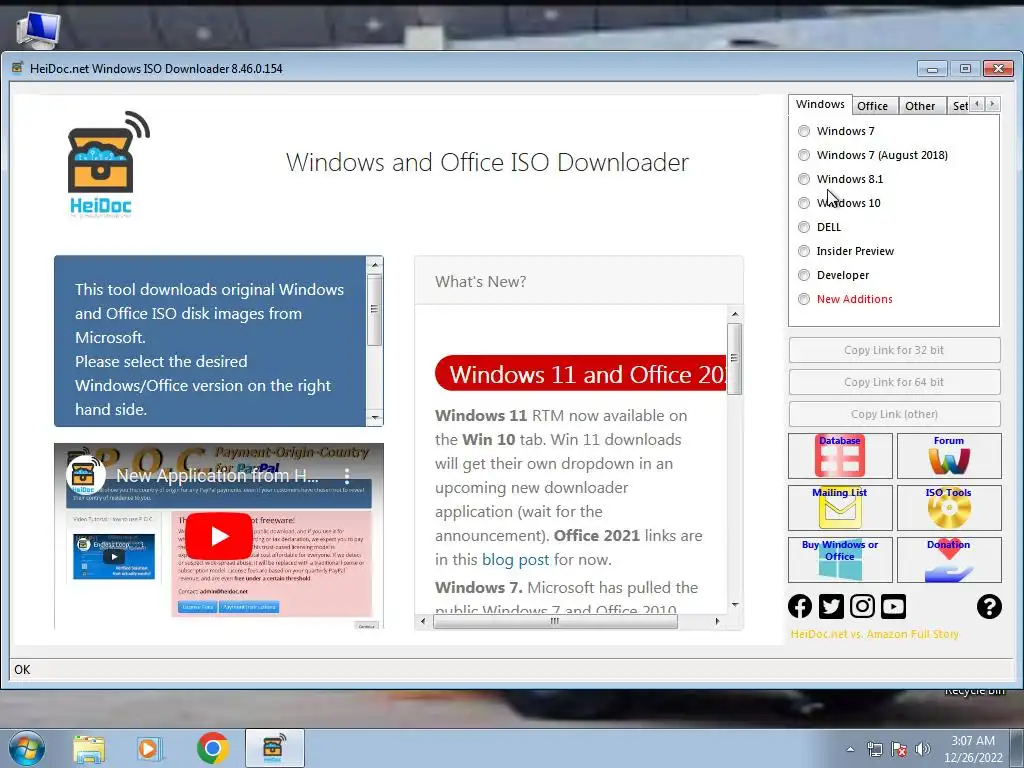Click the Copy Link (other) button
Viewport: 1024px width, 768px height.
pos(894,414)
